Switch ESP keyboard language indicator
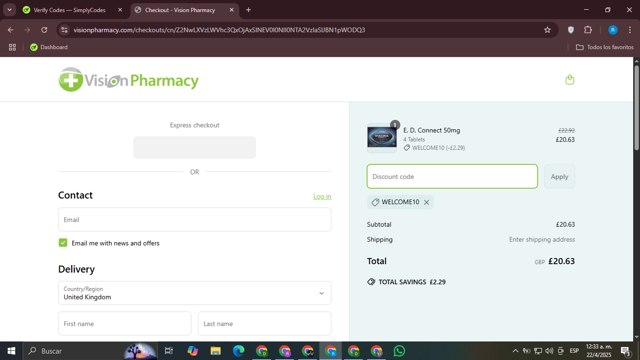Viewport: 640px width, 360px height. 574,351
